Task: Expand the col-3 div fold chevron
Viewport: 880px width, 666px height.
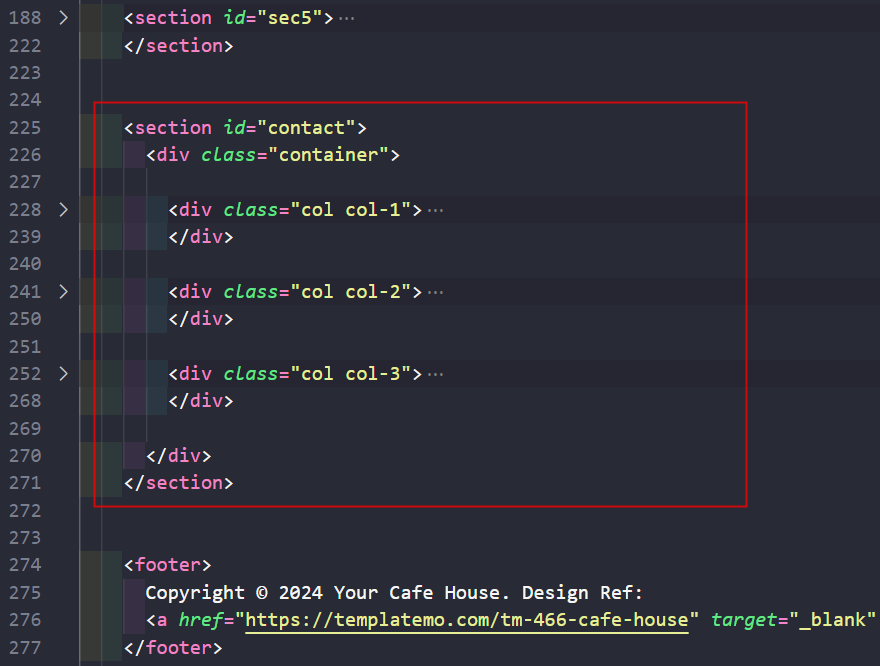Action: 63,374
